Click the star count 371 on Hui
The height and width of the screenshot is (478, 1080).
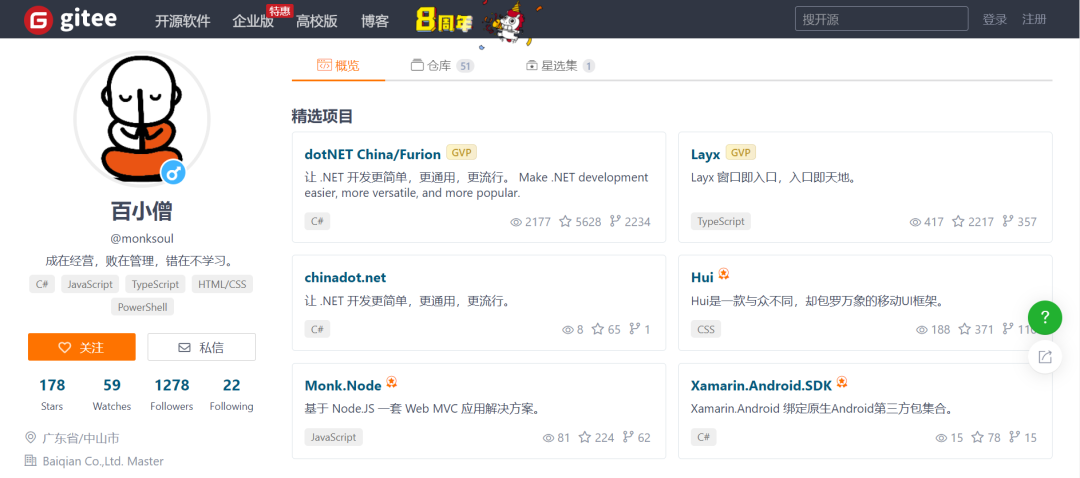[x=975, y=329]
